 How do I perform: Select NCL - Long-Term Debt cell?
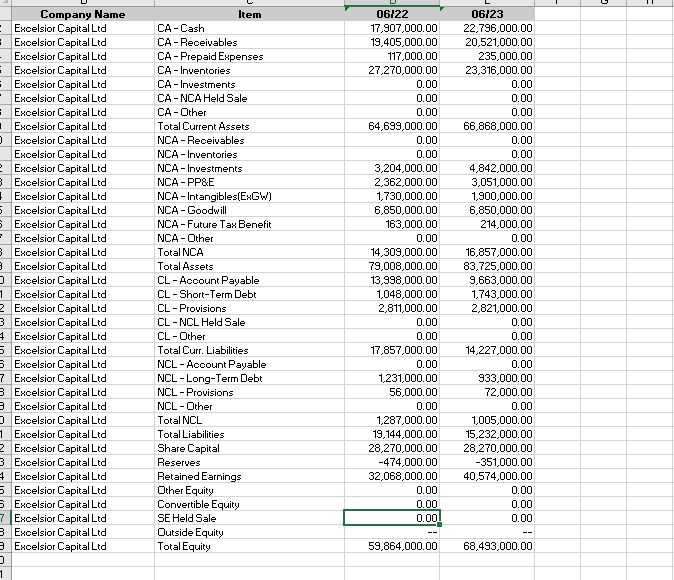click(249, 378)
